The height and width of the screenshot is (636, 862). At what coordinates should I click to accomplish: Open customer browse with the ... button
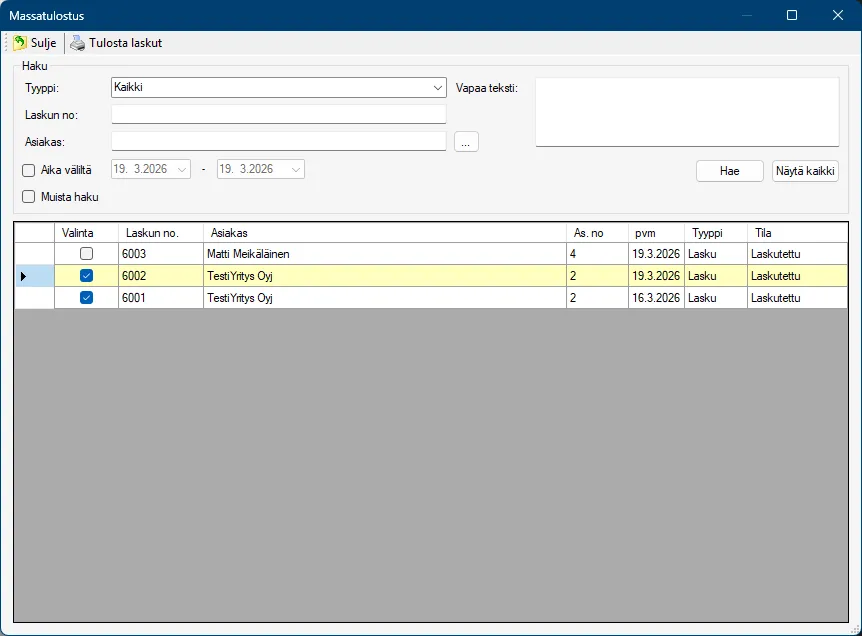pyautogui.click(x=466, y=142)
